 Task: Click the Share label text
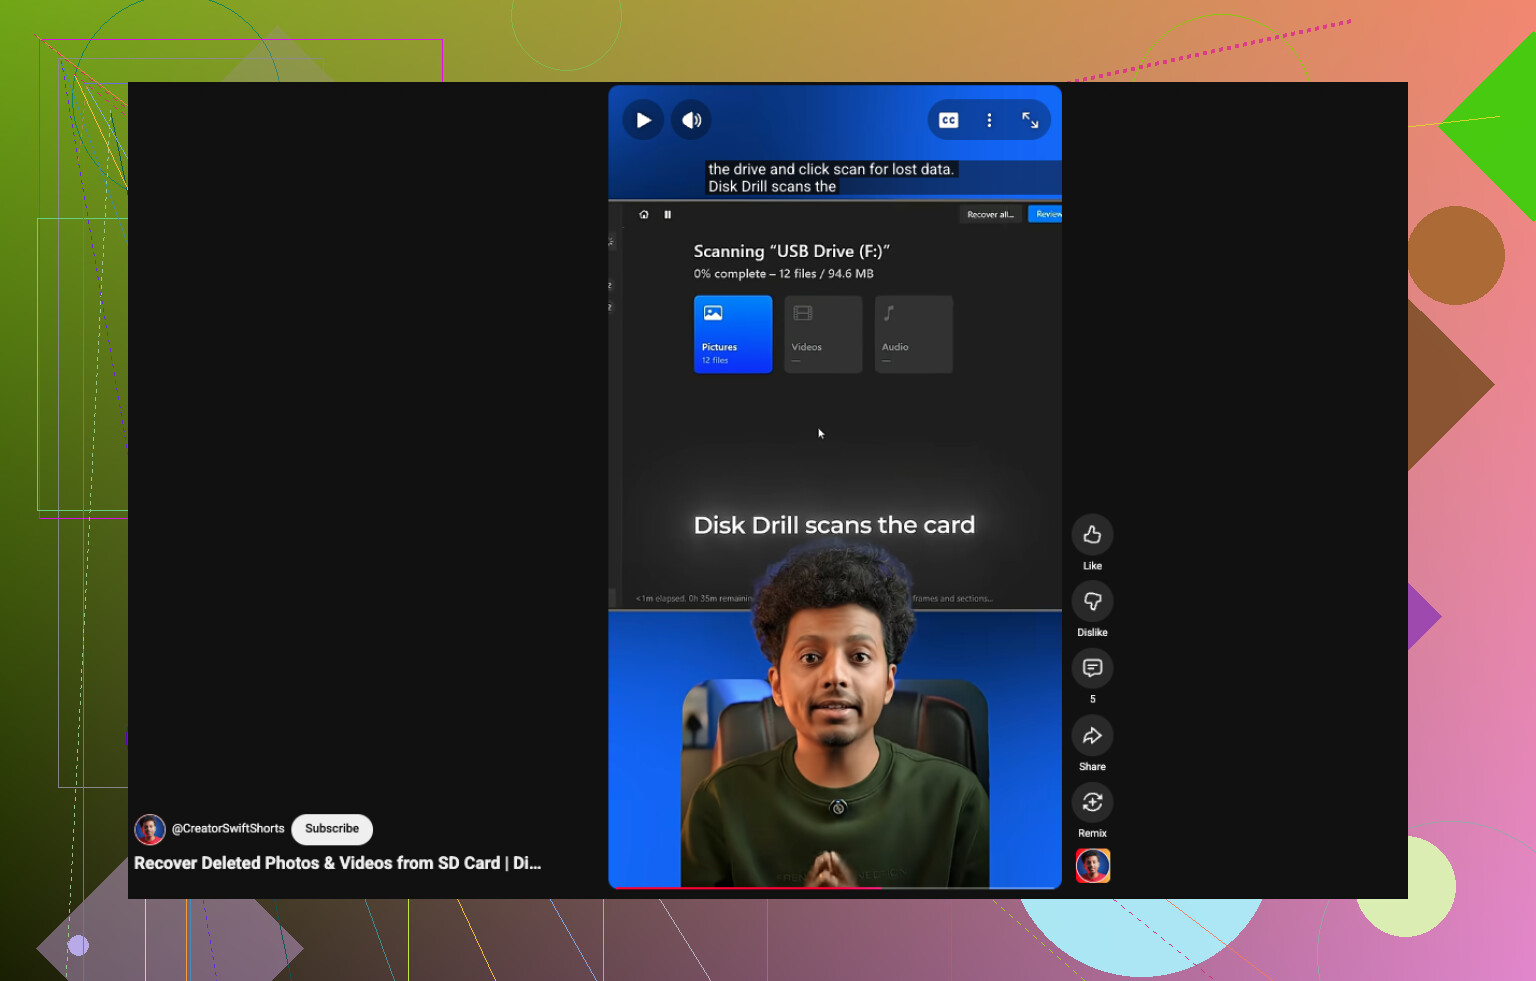point(1092,767)
